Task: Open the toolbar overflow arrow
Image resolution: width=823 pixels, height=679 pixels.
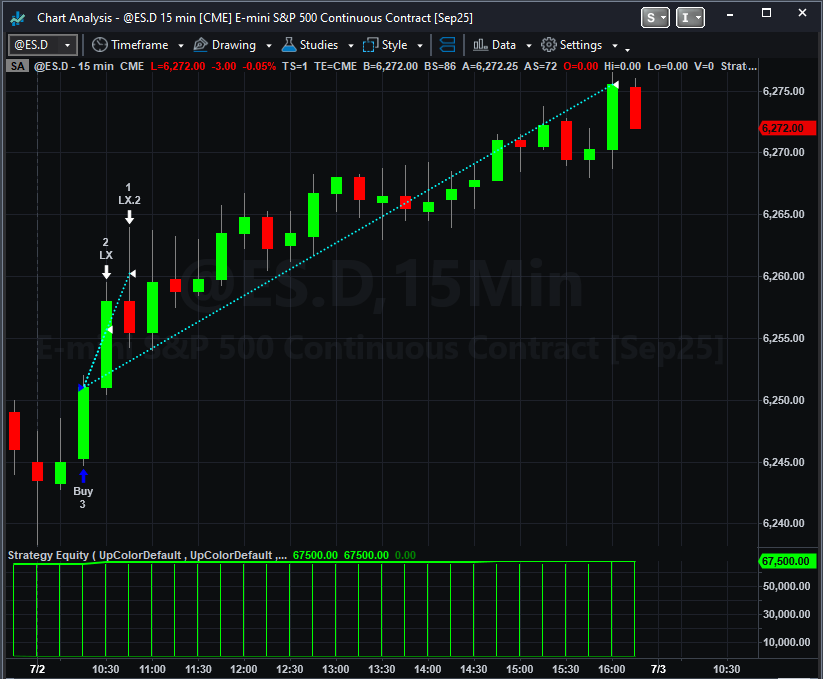Action: [x=627, y=49]
